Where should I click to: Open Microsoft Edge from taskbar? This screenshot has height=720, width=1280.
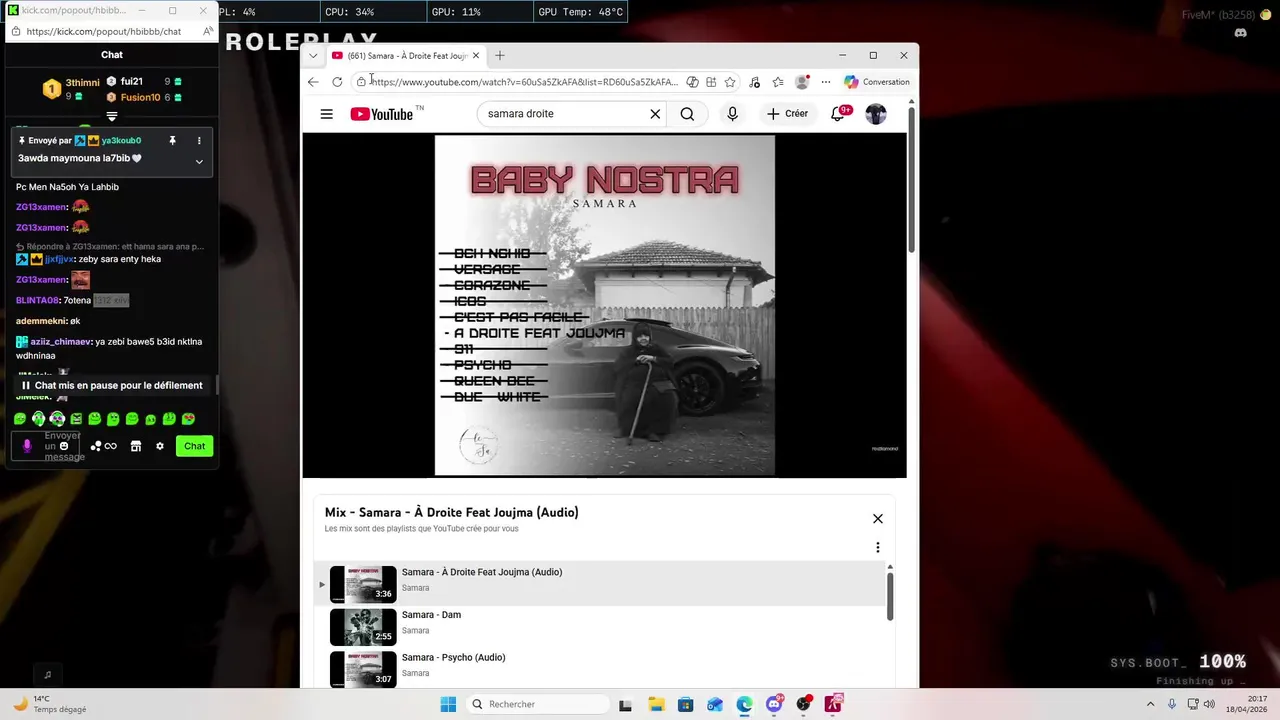744,704
